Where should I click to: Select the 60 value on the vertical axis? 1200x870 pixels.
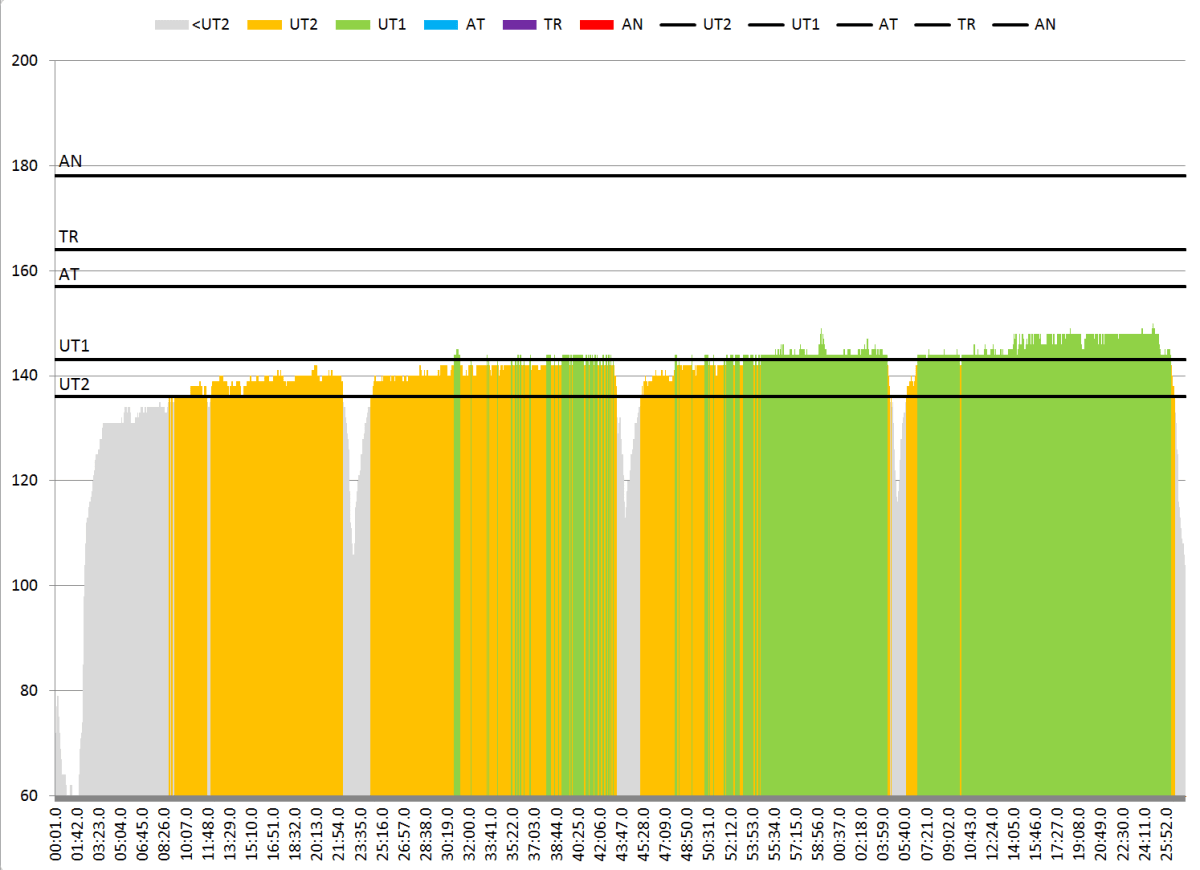pyautogui.click(x=28, y=796)
